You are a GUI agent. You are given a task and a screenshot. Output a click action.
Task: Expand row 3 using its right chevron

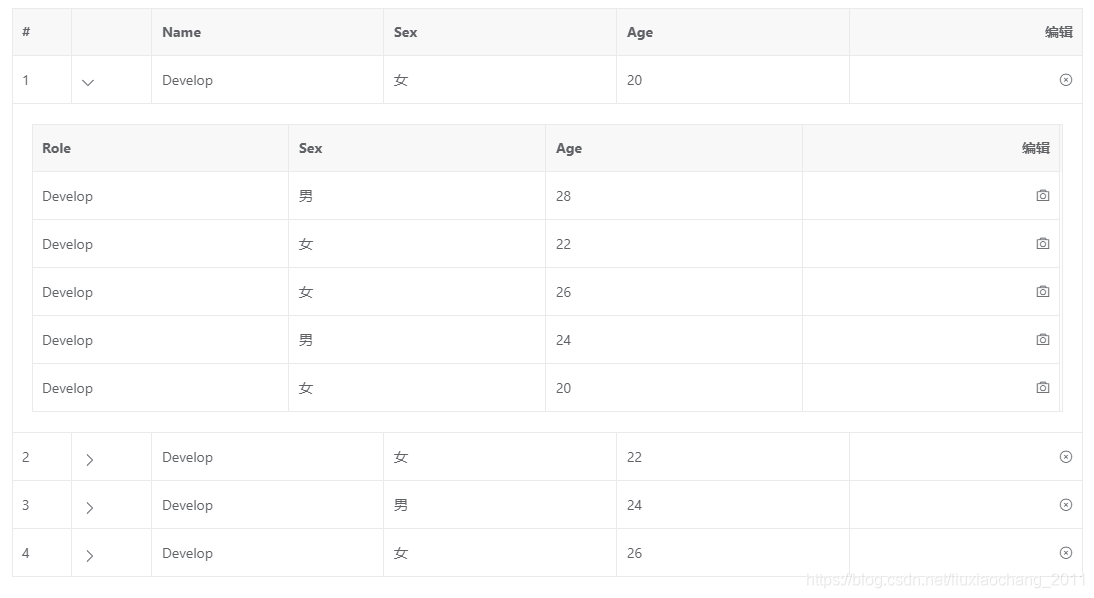coord(89,507)
